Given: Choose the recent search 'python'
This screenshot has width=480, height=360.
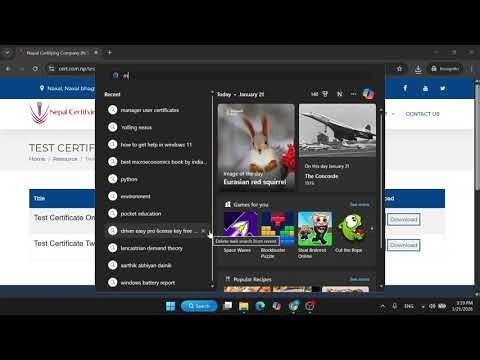Looking at the screenshot, I should (129, 179).
